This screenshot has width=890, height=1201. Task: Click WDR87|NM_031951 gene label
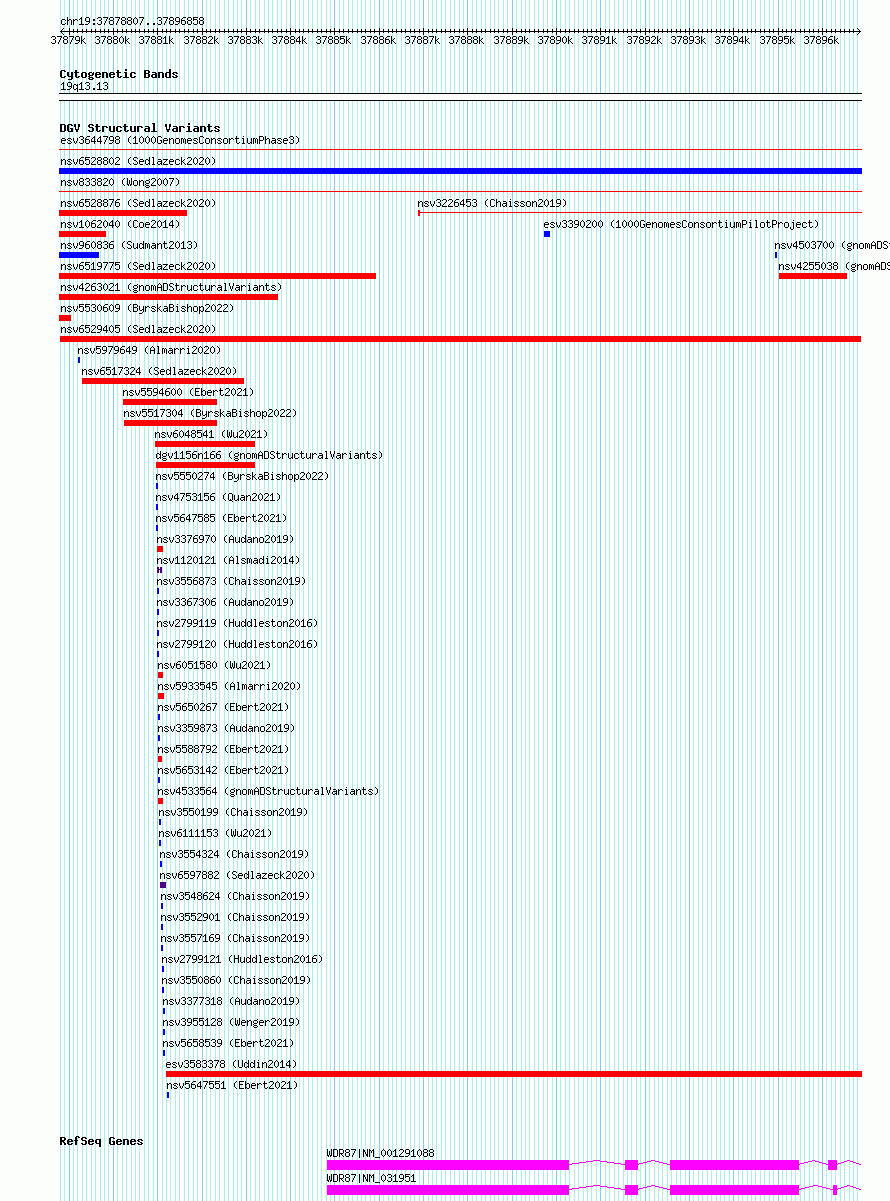371,1179
